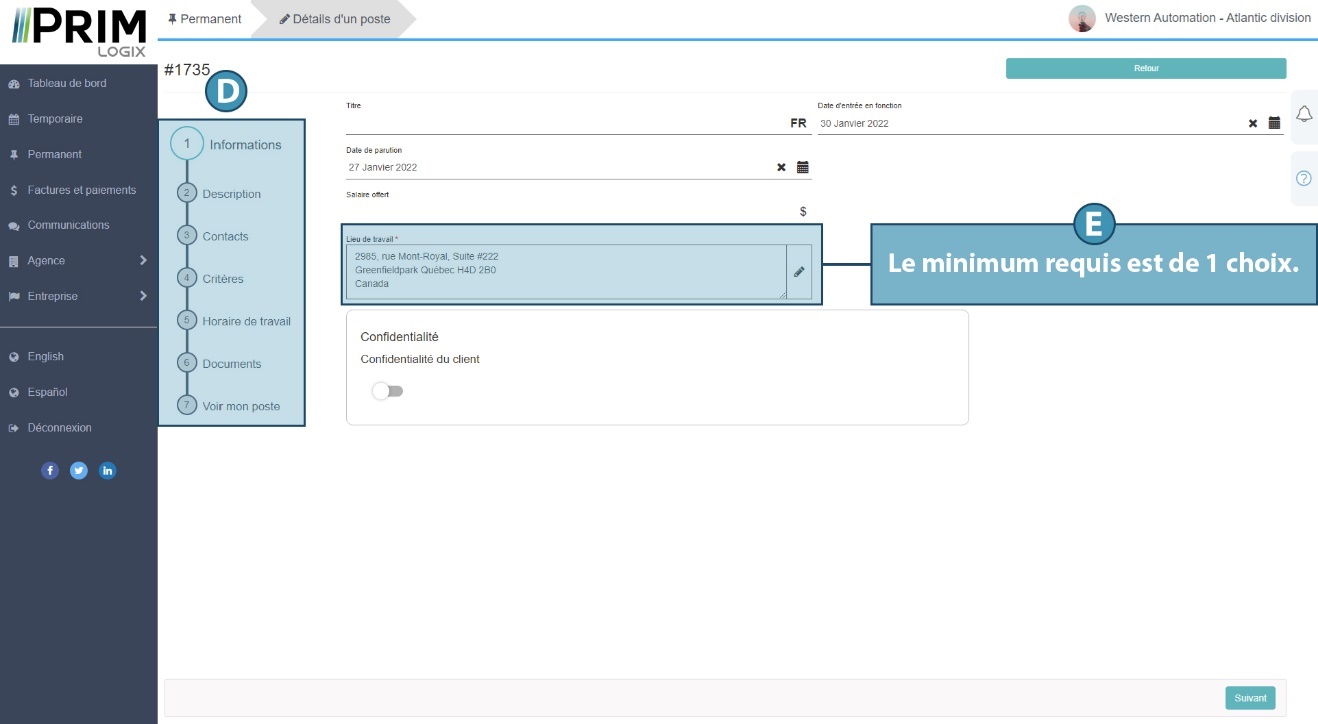
Task: Open Factures et paiements in sidebar
Action: (x=81, y=190)
